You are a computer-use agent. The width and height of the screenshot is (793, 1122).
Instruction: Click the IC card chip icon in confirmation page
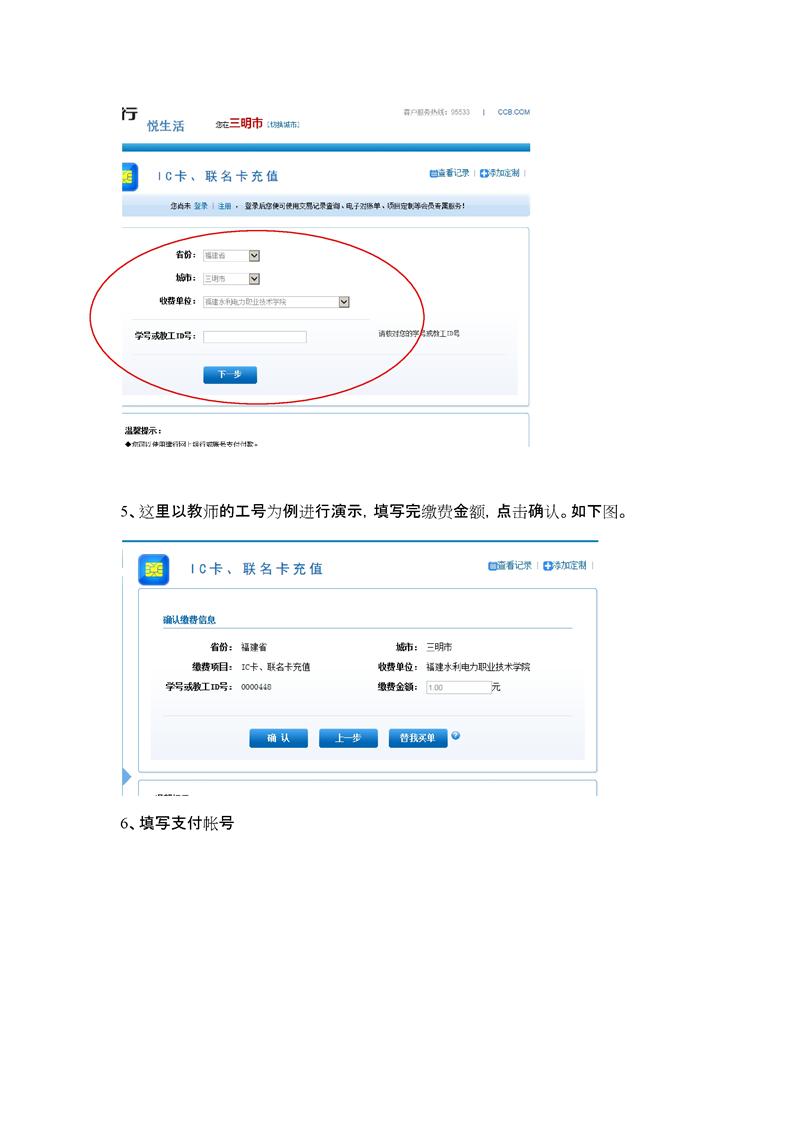pyautogui.click(x=153, y=568)
